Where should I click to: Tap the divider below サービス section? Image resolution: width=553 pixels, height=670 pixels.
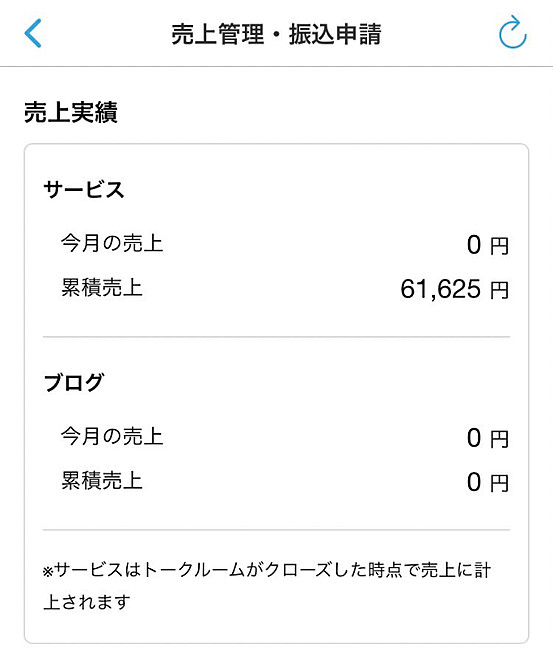(x=276, y=337)
